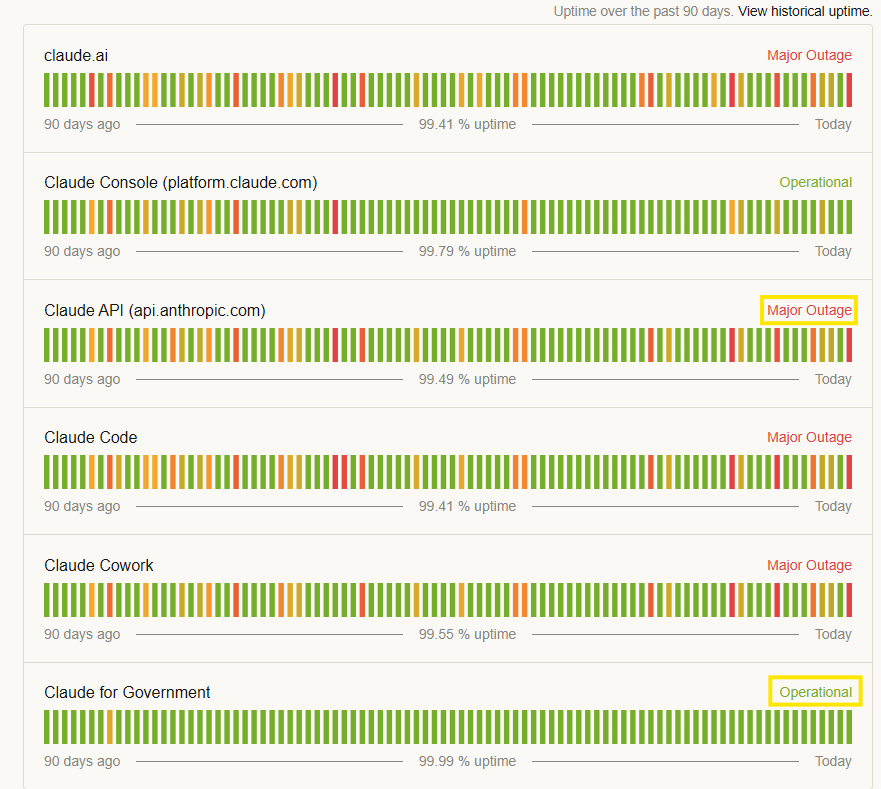Select the oldest day bar in Claude Cowork chart
The height and width of the screenshot is (789, 881).
[x=47, y=600]
